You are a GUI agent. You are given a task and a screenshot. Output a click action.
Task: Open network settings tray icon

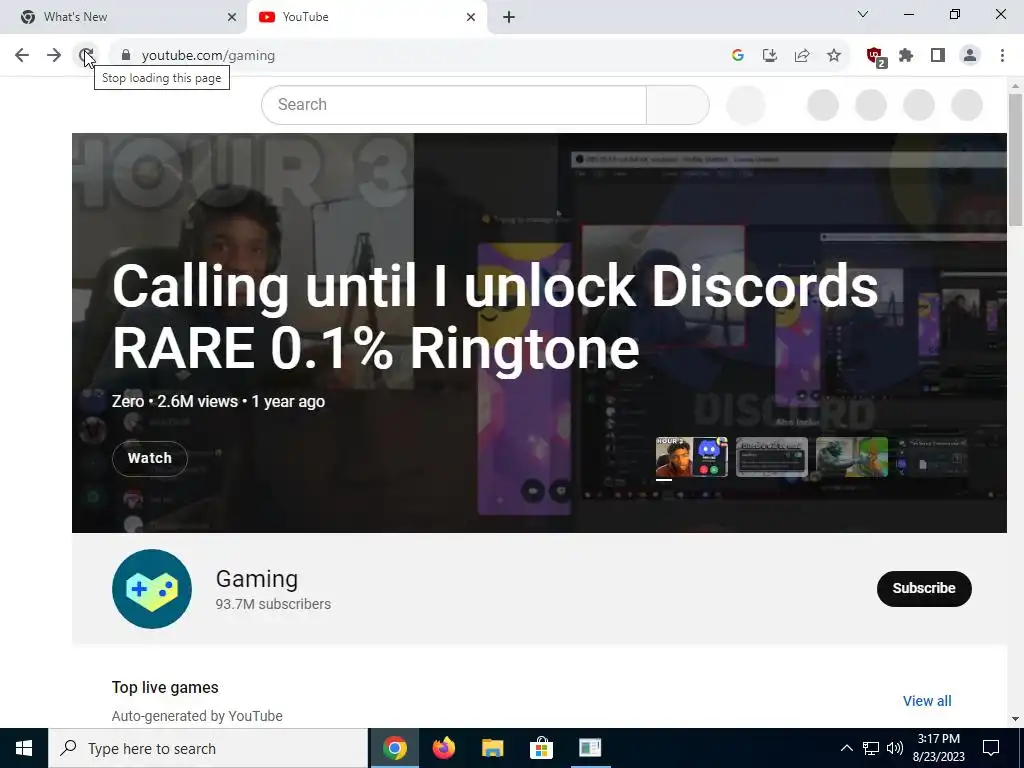pyautogui.click(x=871, y=748)
